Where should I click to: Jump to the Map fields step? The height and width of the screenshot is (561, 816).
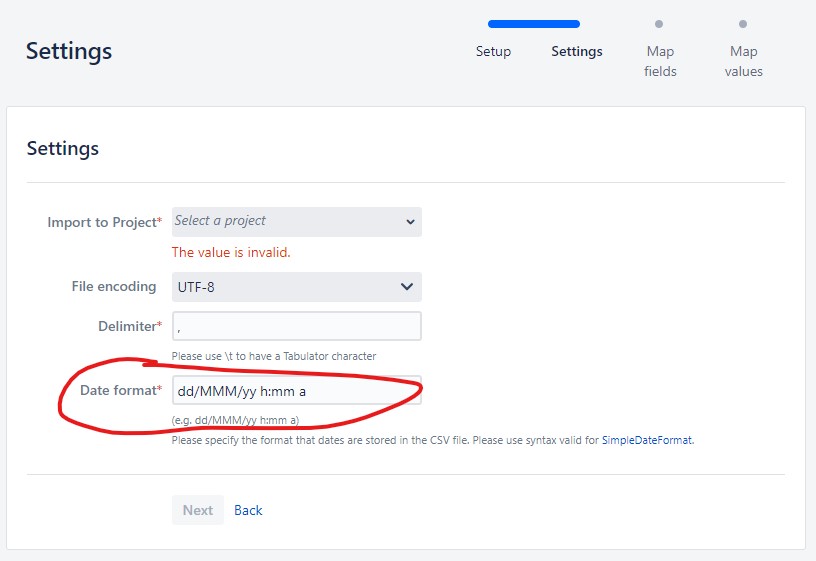(660, 61)
